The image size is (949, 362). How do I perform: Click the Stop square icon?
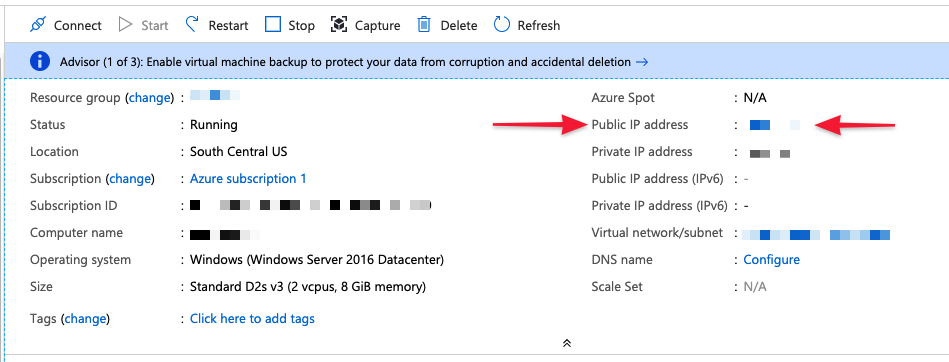click(x=274, y=25)
